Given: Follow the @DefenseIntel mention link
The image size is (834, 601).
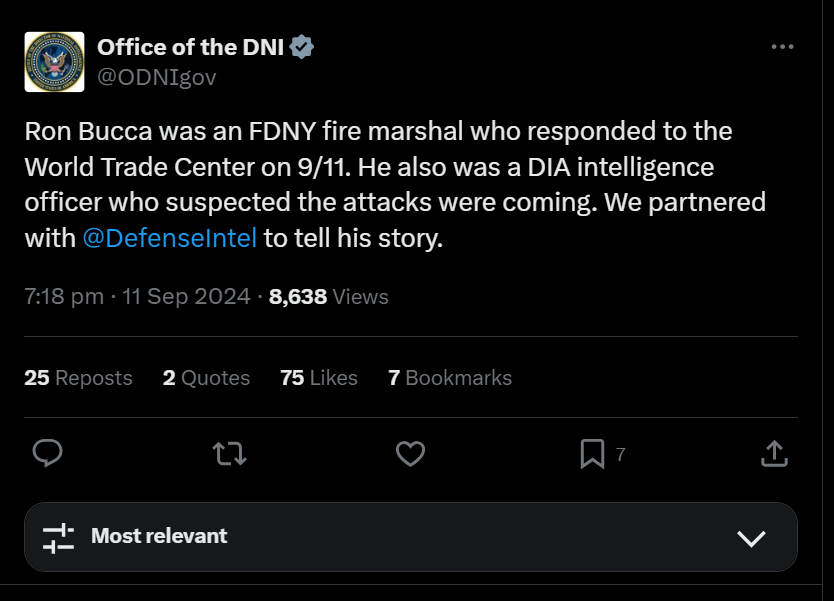Looking at the screenshot, I should tap(170, 238).
